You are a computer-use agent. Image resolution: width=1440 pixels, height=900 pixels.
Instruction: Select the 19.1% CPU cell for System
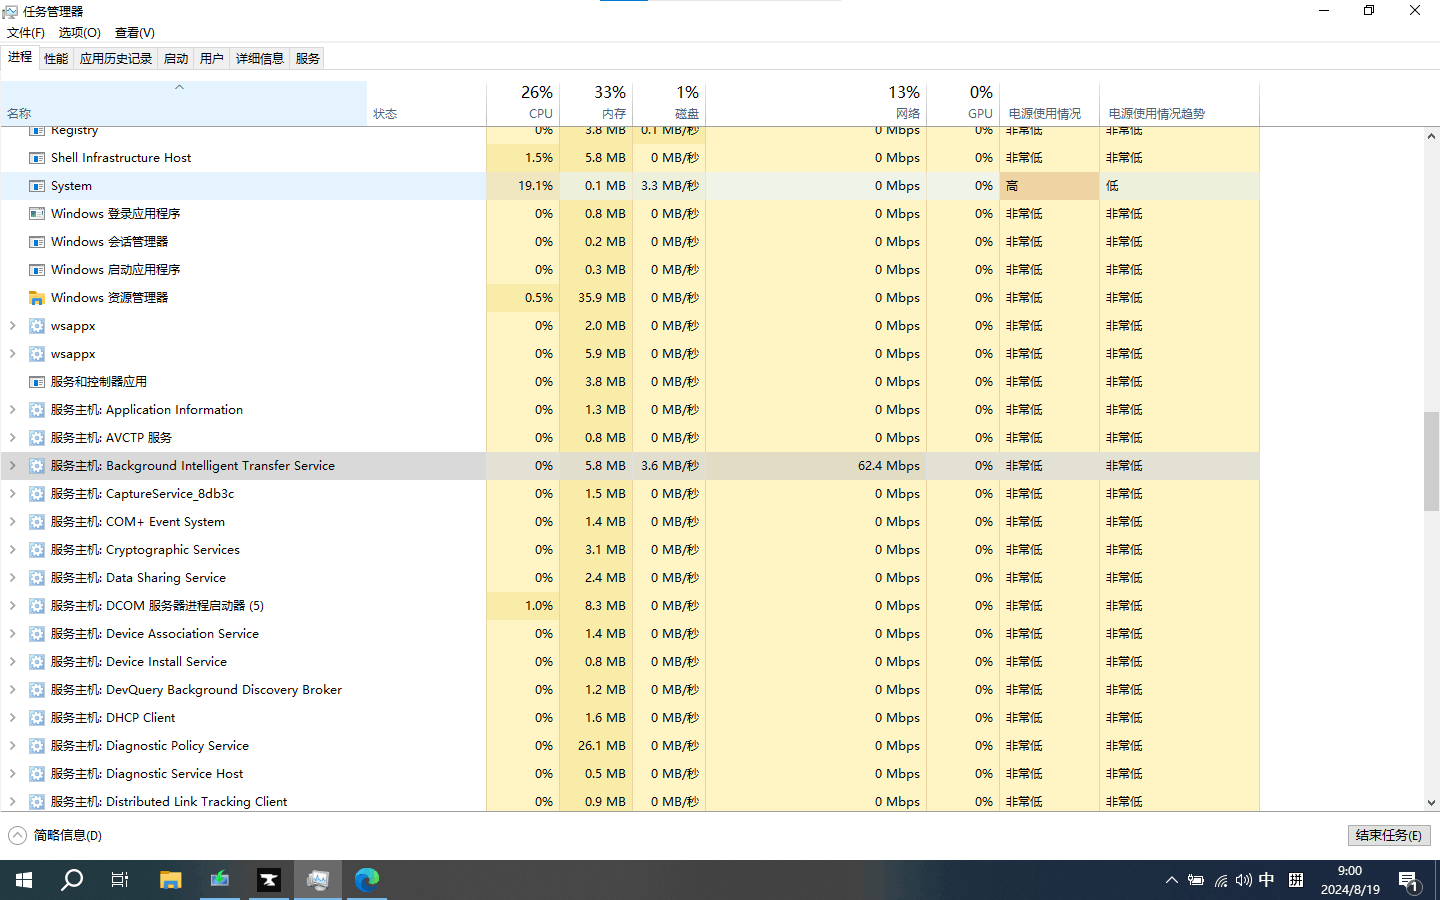[523, 186]
